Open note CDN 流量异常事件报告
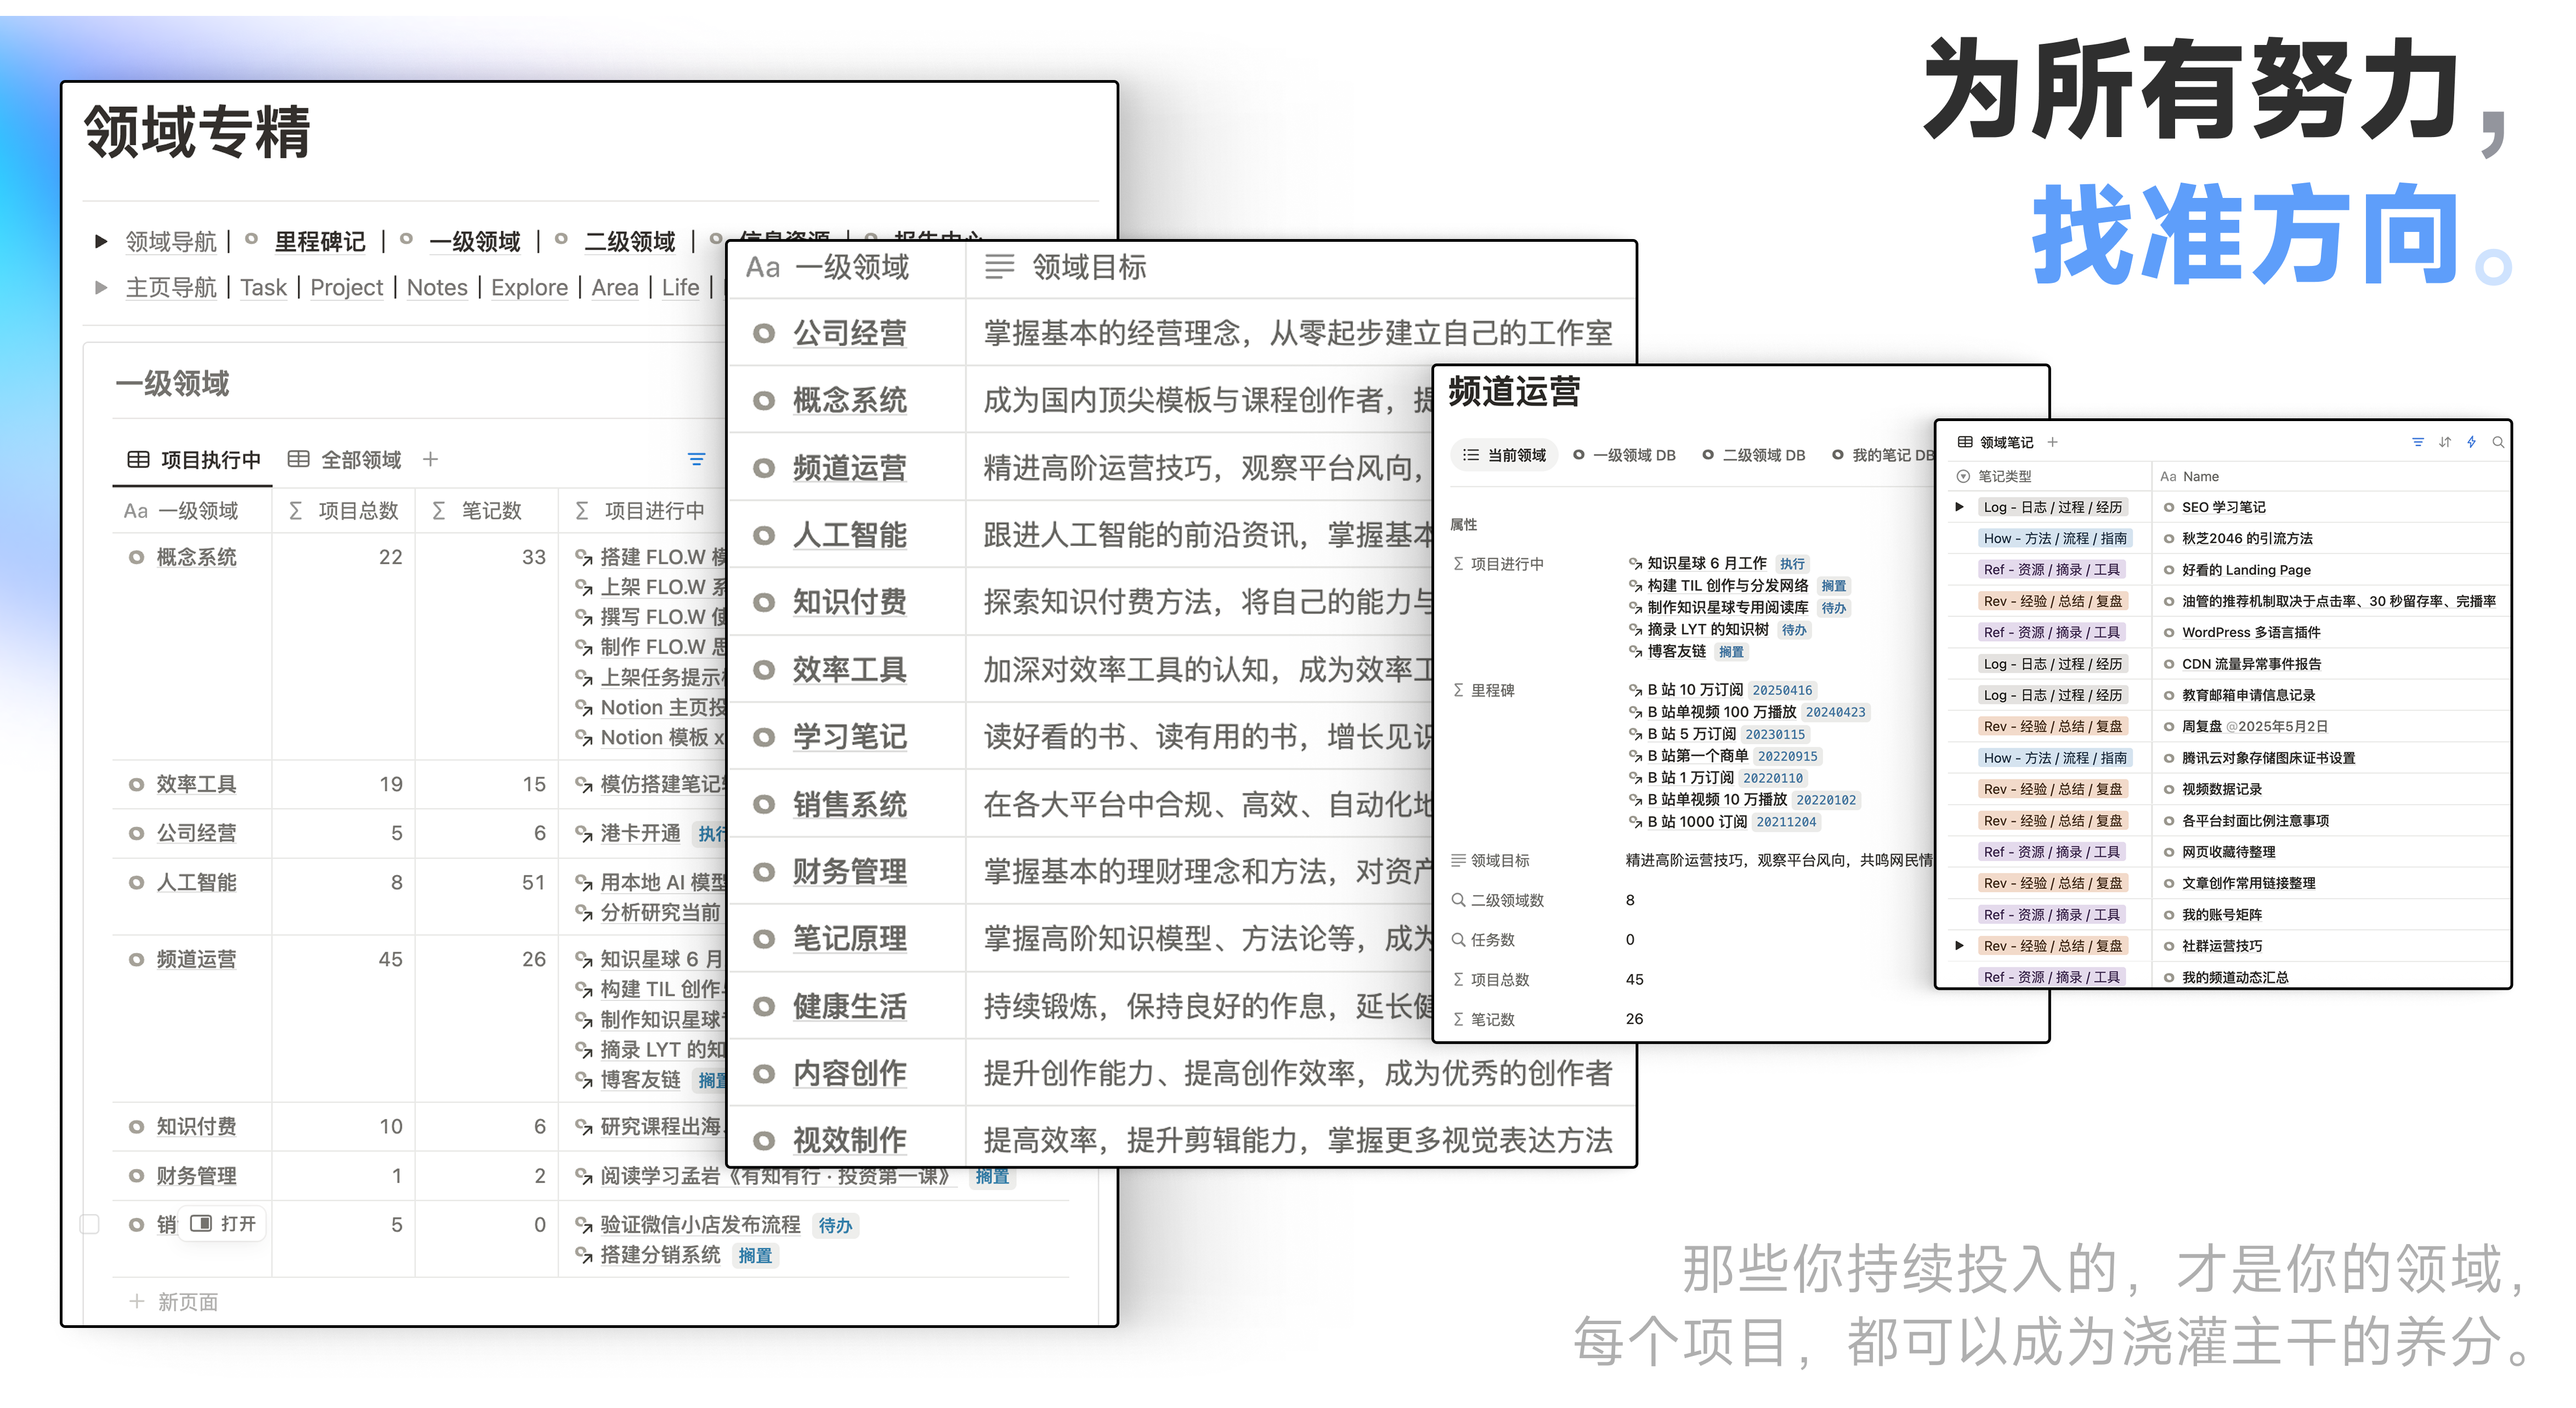 [x=2251, y=664]
